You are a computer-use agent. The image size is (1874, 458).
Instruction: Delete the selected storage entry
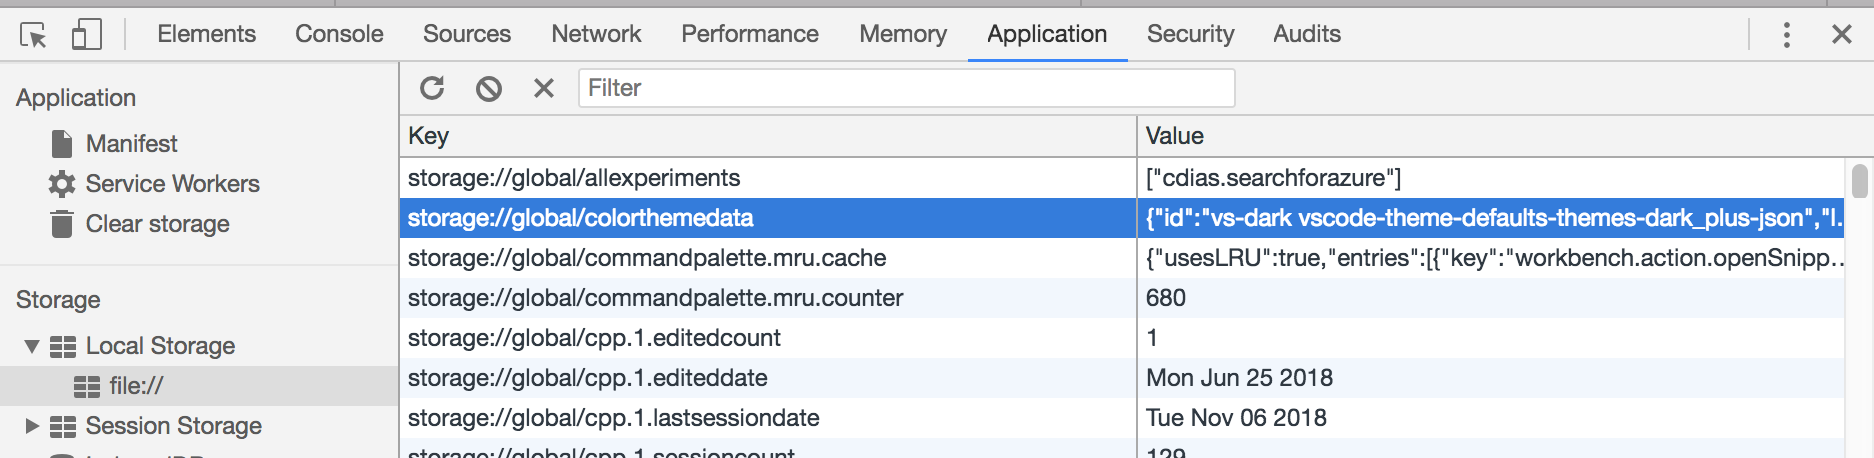coord(544,88)
